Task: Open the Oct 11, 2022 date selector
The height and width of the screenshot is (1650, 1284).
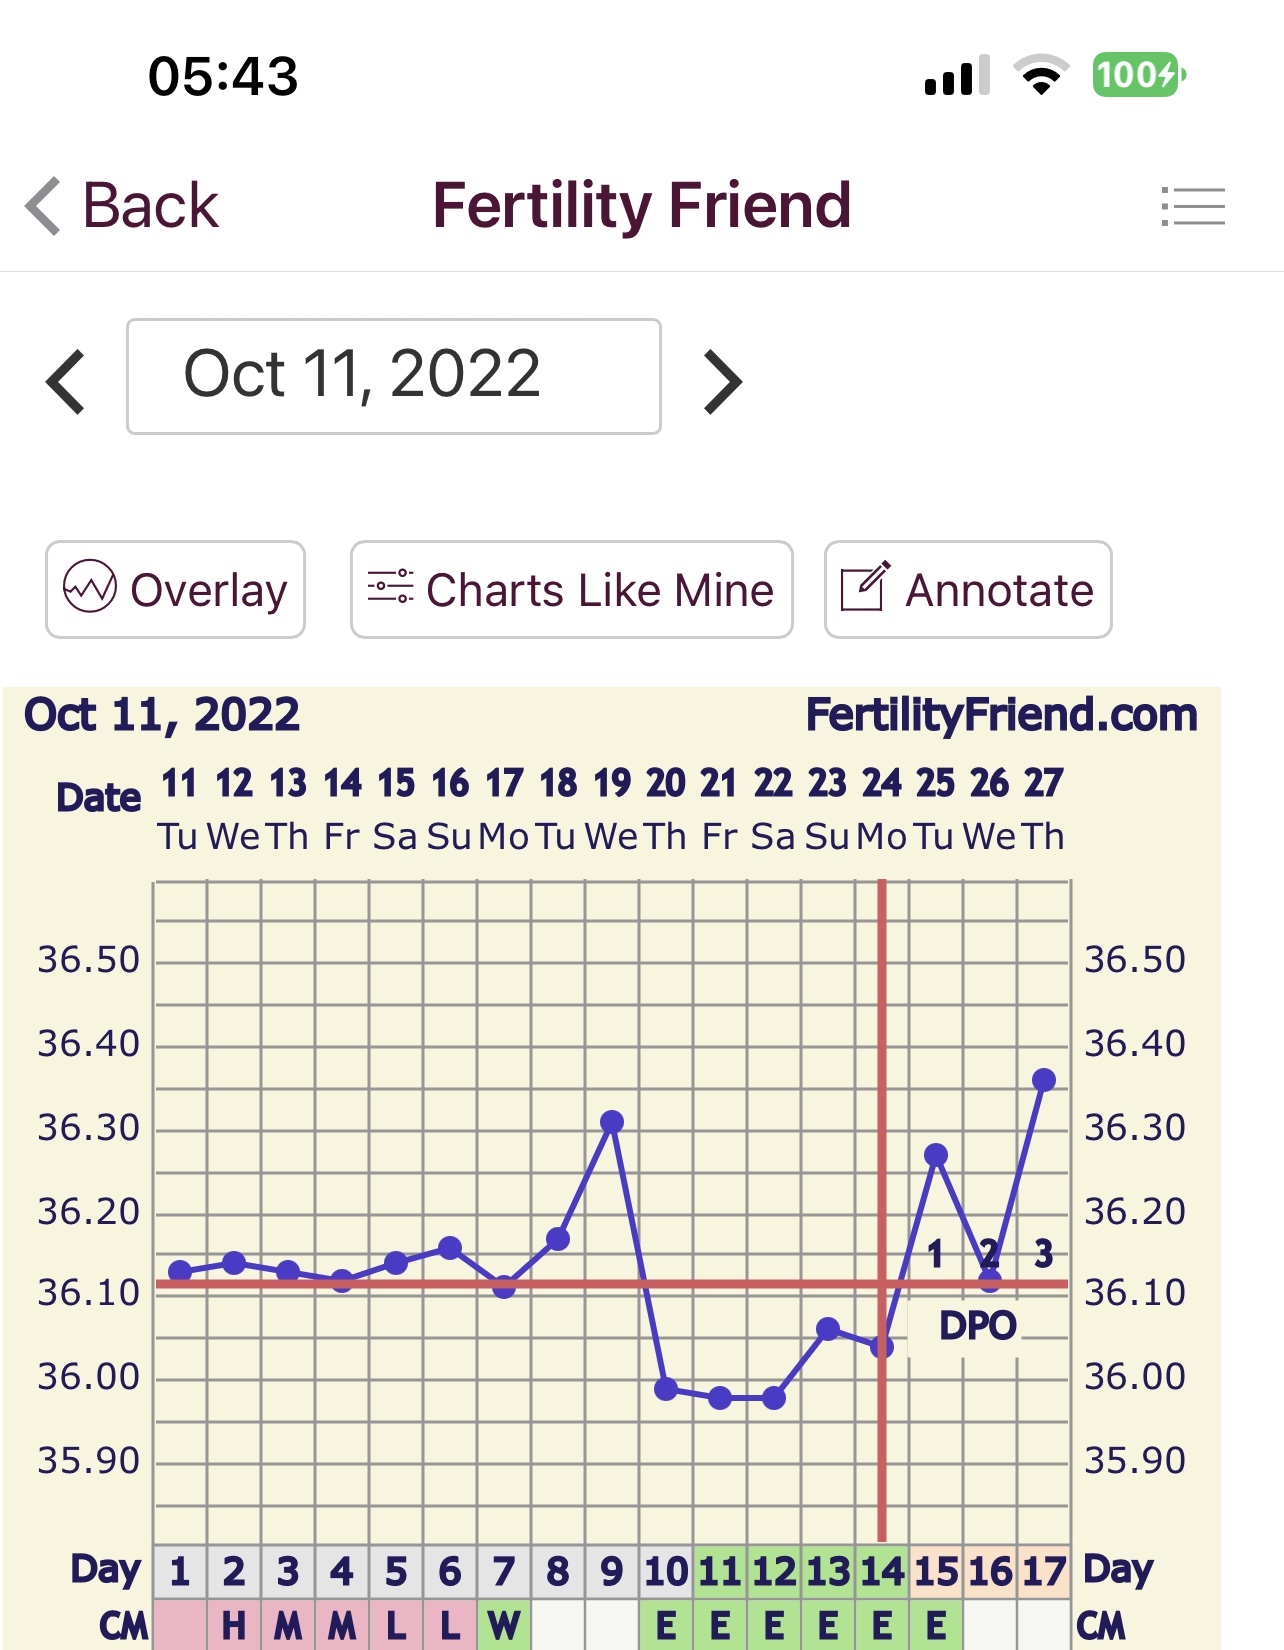Action: pos(393,376)
